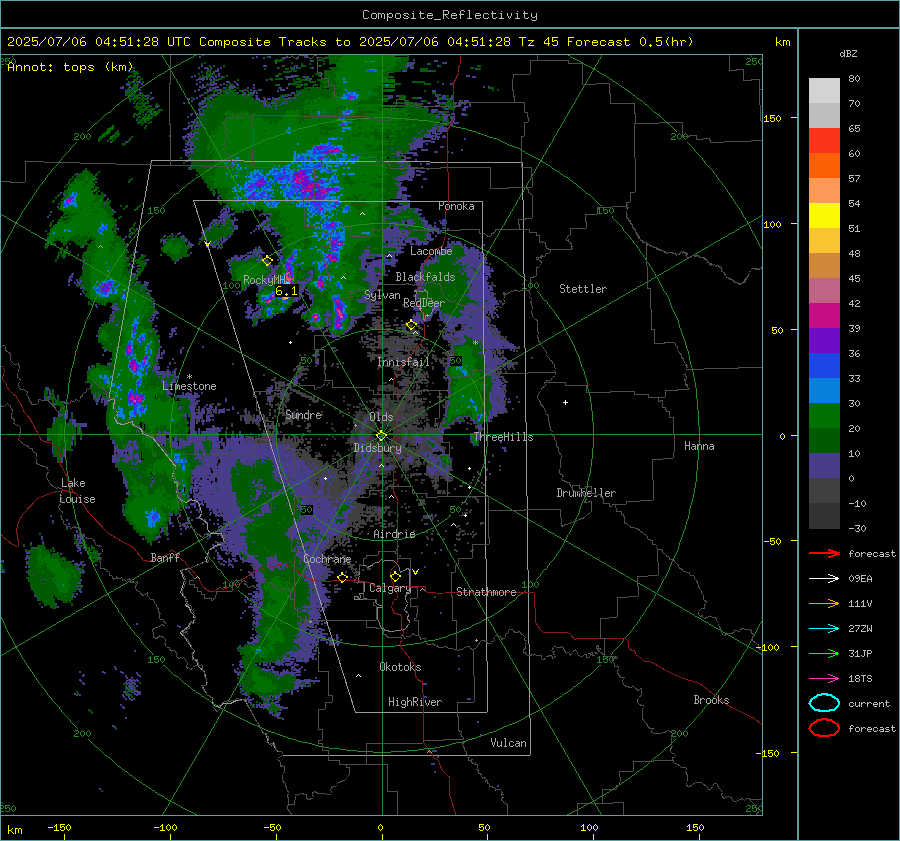This screenshot has width=900, height=841.
Task: Click the cyan 'current' ellipse legend symbol
Action: (x=824, y=703)
